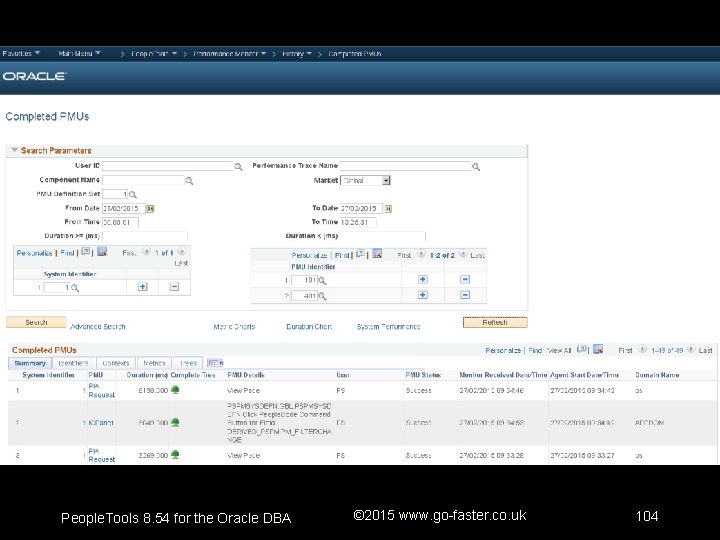Click lookup icon next to PMU Identifier 401
720x540 pixels.
[x=322, y=296]
